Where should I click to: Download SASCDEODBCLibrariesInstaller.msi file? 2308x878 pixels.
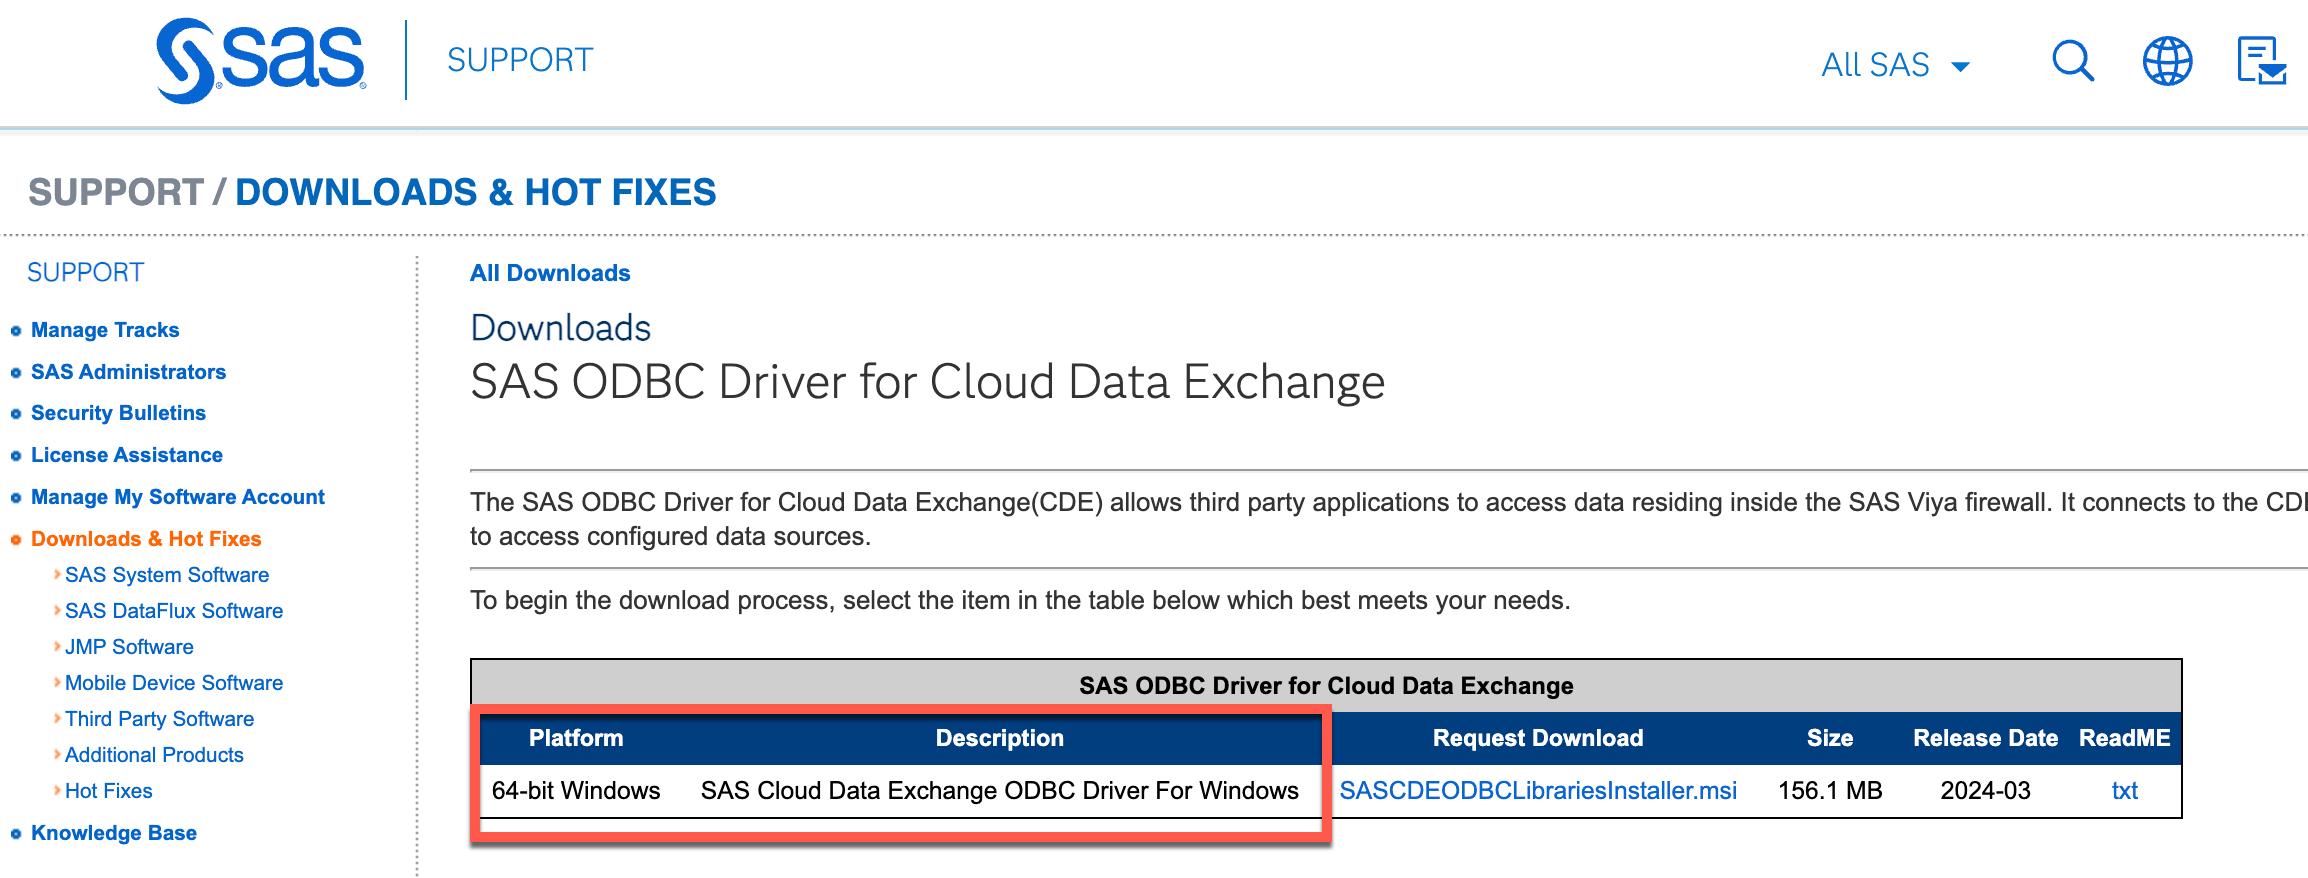click(1538, 791)
